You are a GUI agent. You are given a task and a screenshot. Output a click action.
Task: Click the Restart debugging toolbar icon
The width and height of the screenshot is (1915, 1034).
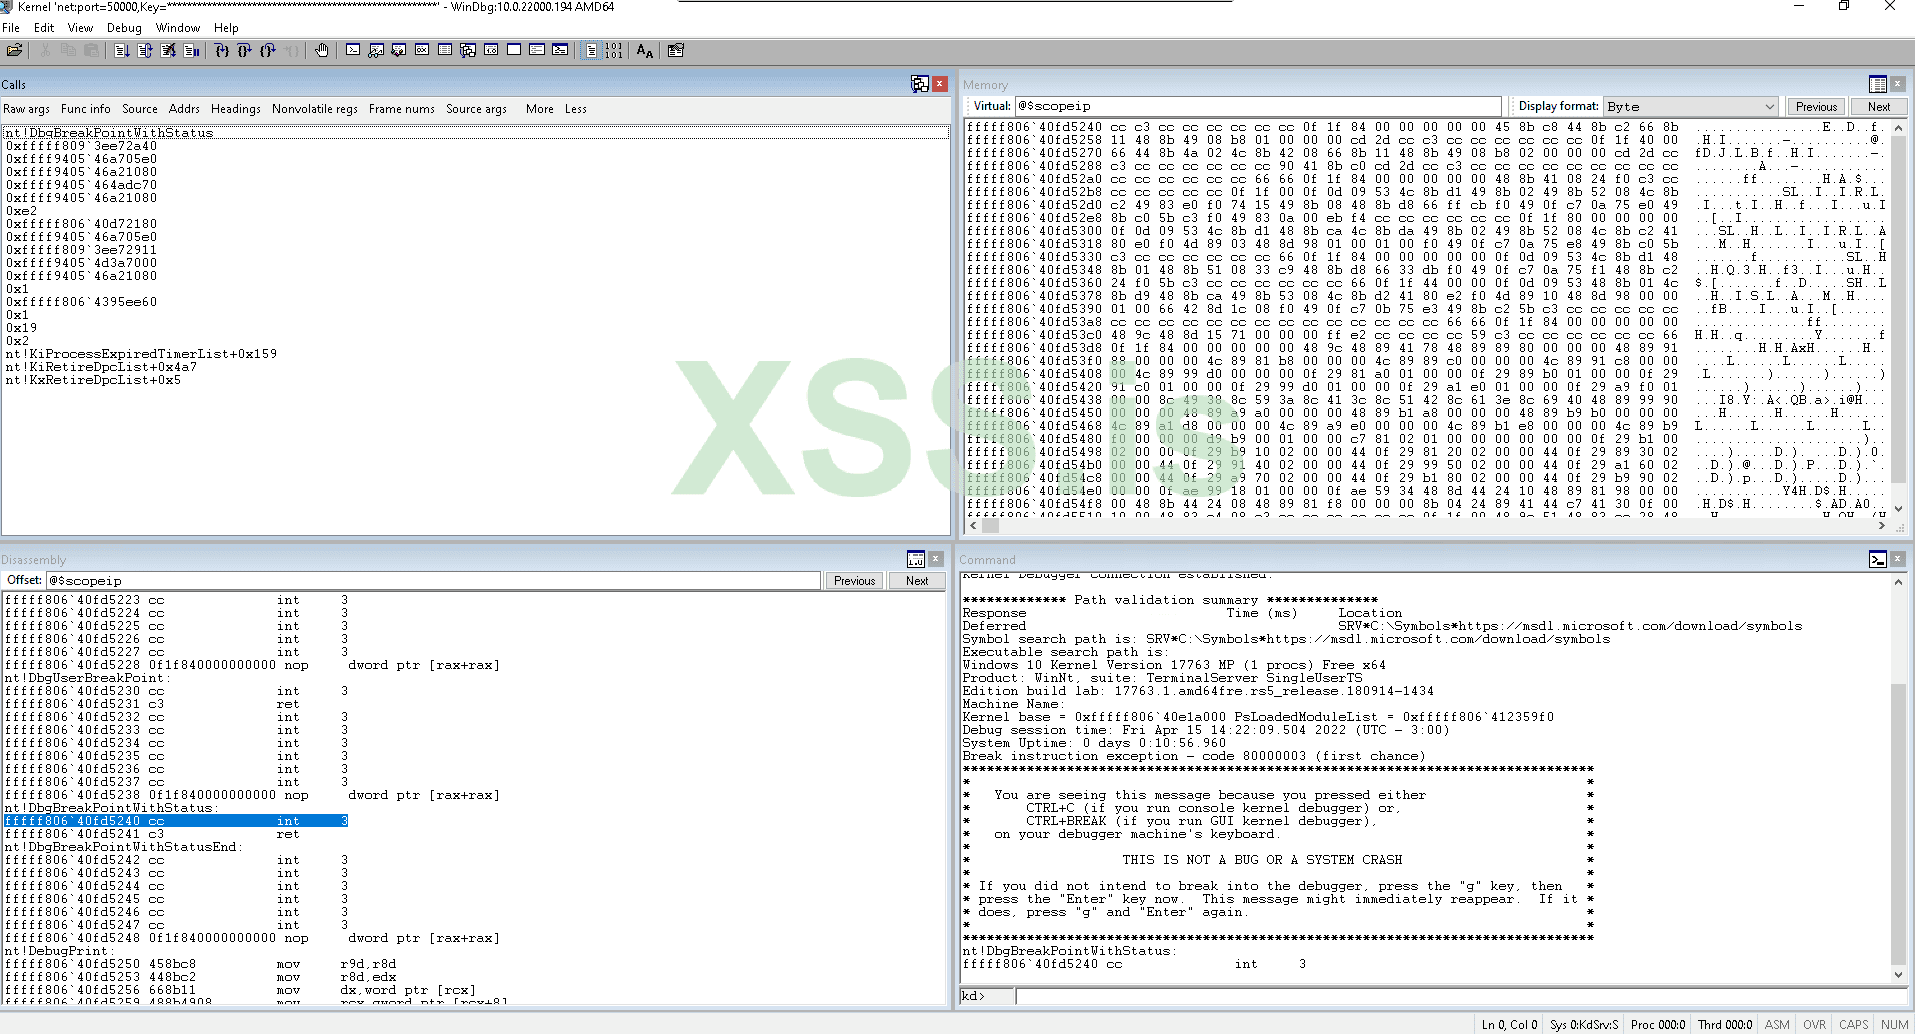[x=145, y=50]
